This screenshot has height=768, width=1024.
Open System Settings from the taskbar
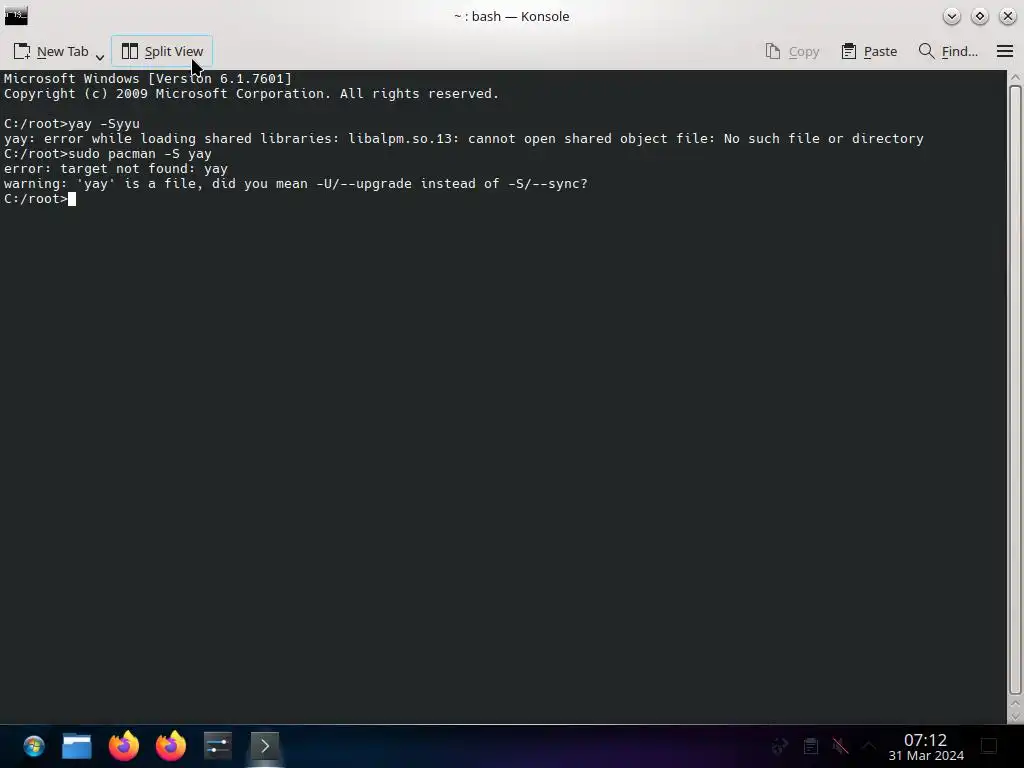[217, 746]
